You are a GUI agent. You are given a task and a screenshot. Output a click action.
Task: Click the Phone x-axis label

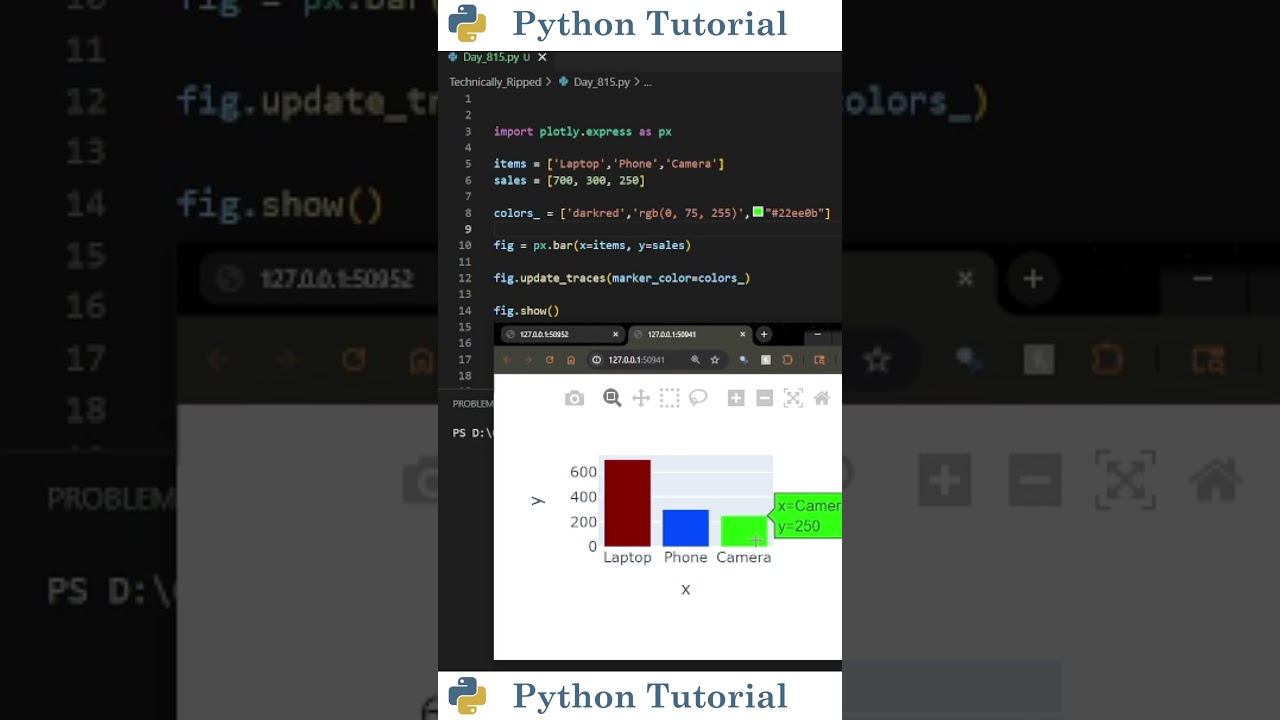pyautogui.click(x=685, y=558)
